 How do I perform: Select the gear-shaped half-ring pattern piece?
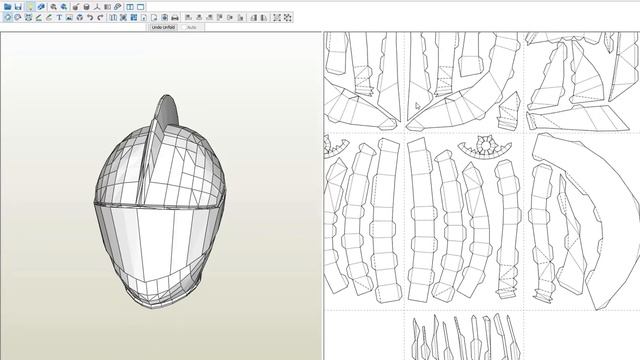(x=484, y=147)
